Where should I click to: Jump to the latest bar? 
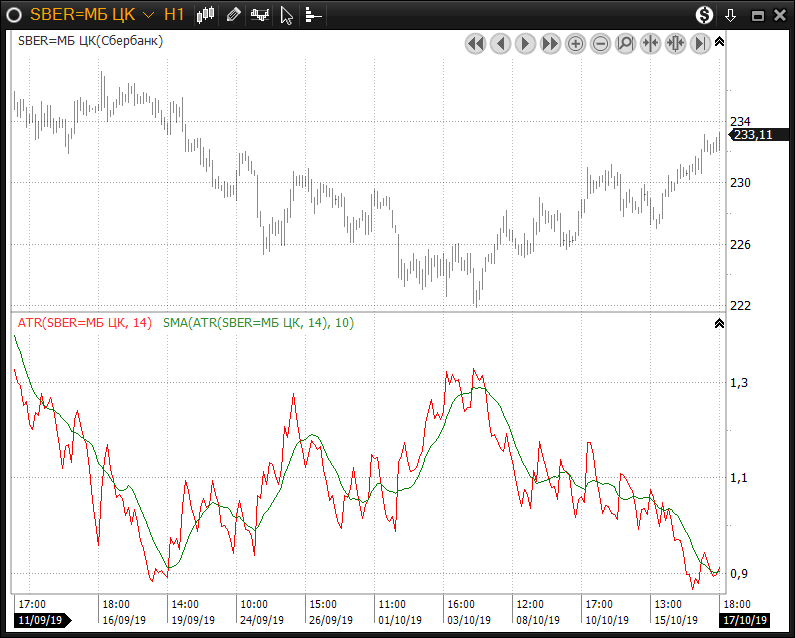tap(701, 43)
